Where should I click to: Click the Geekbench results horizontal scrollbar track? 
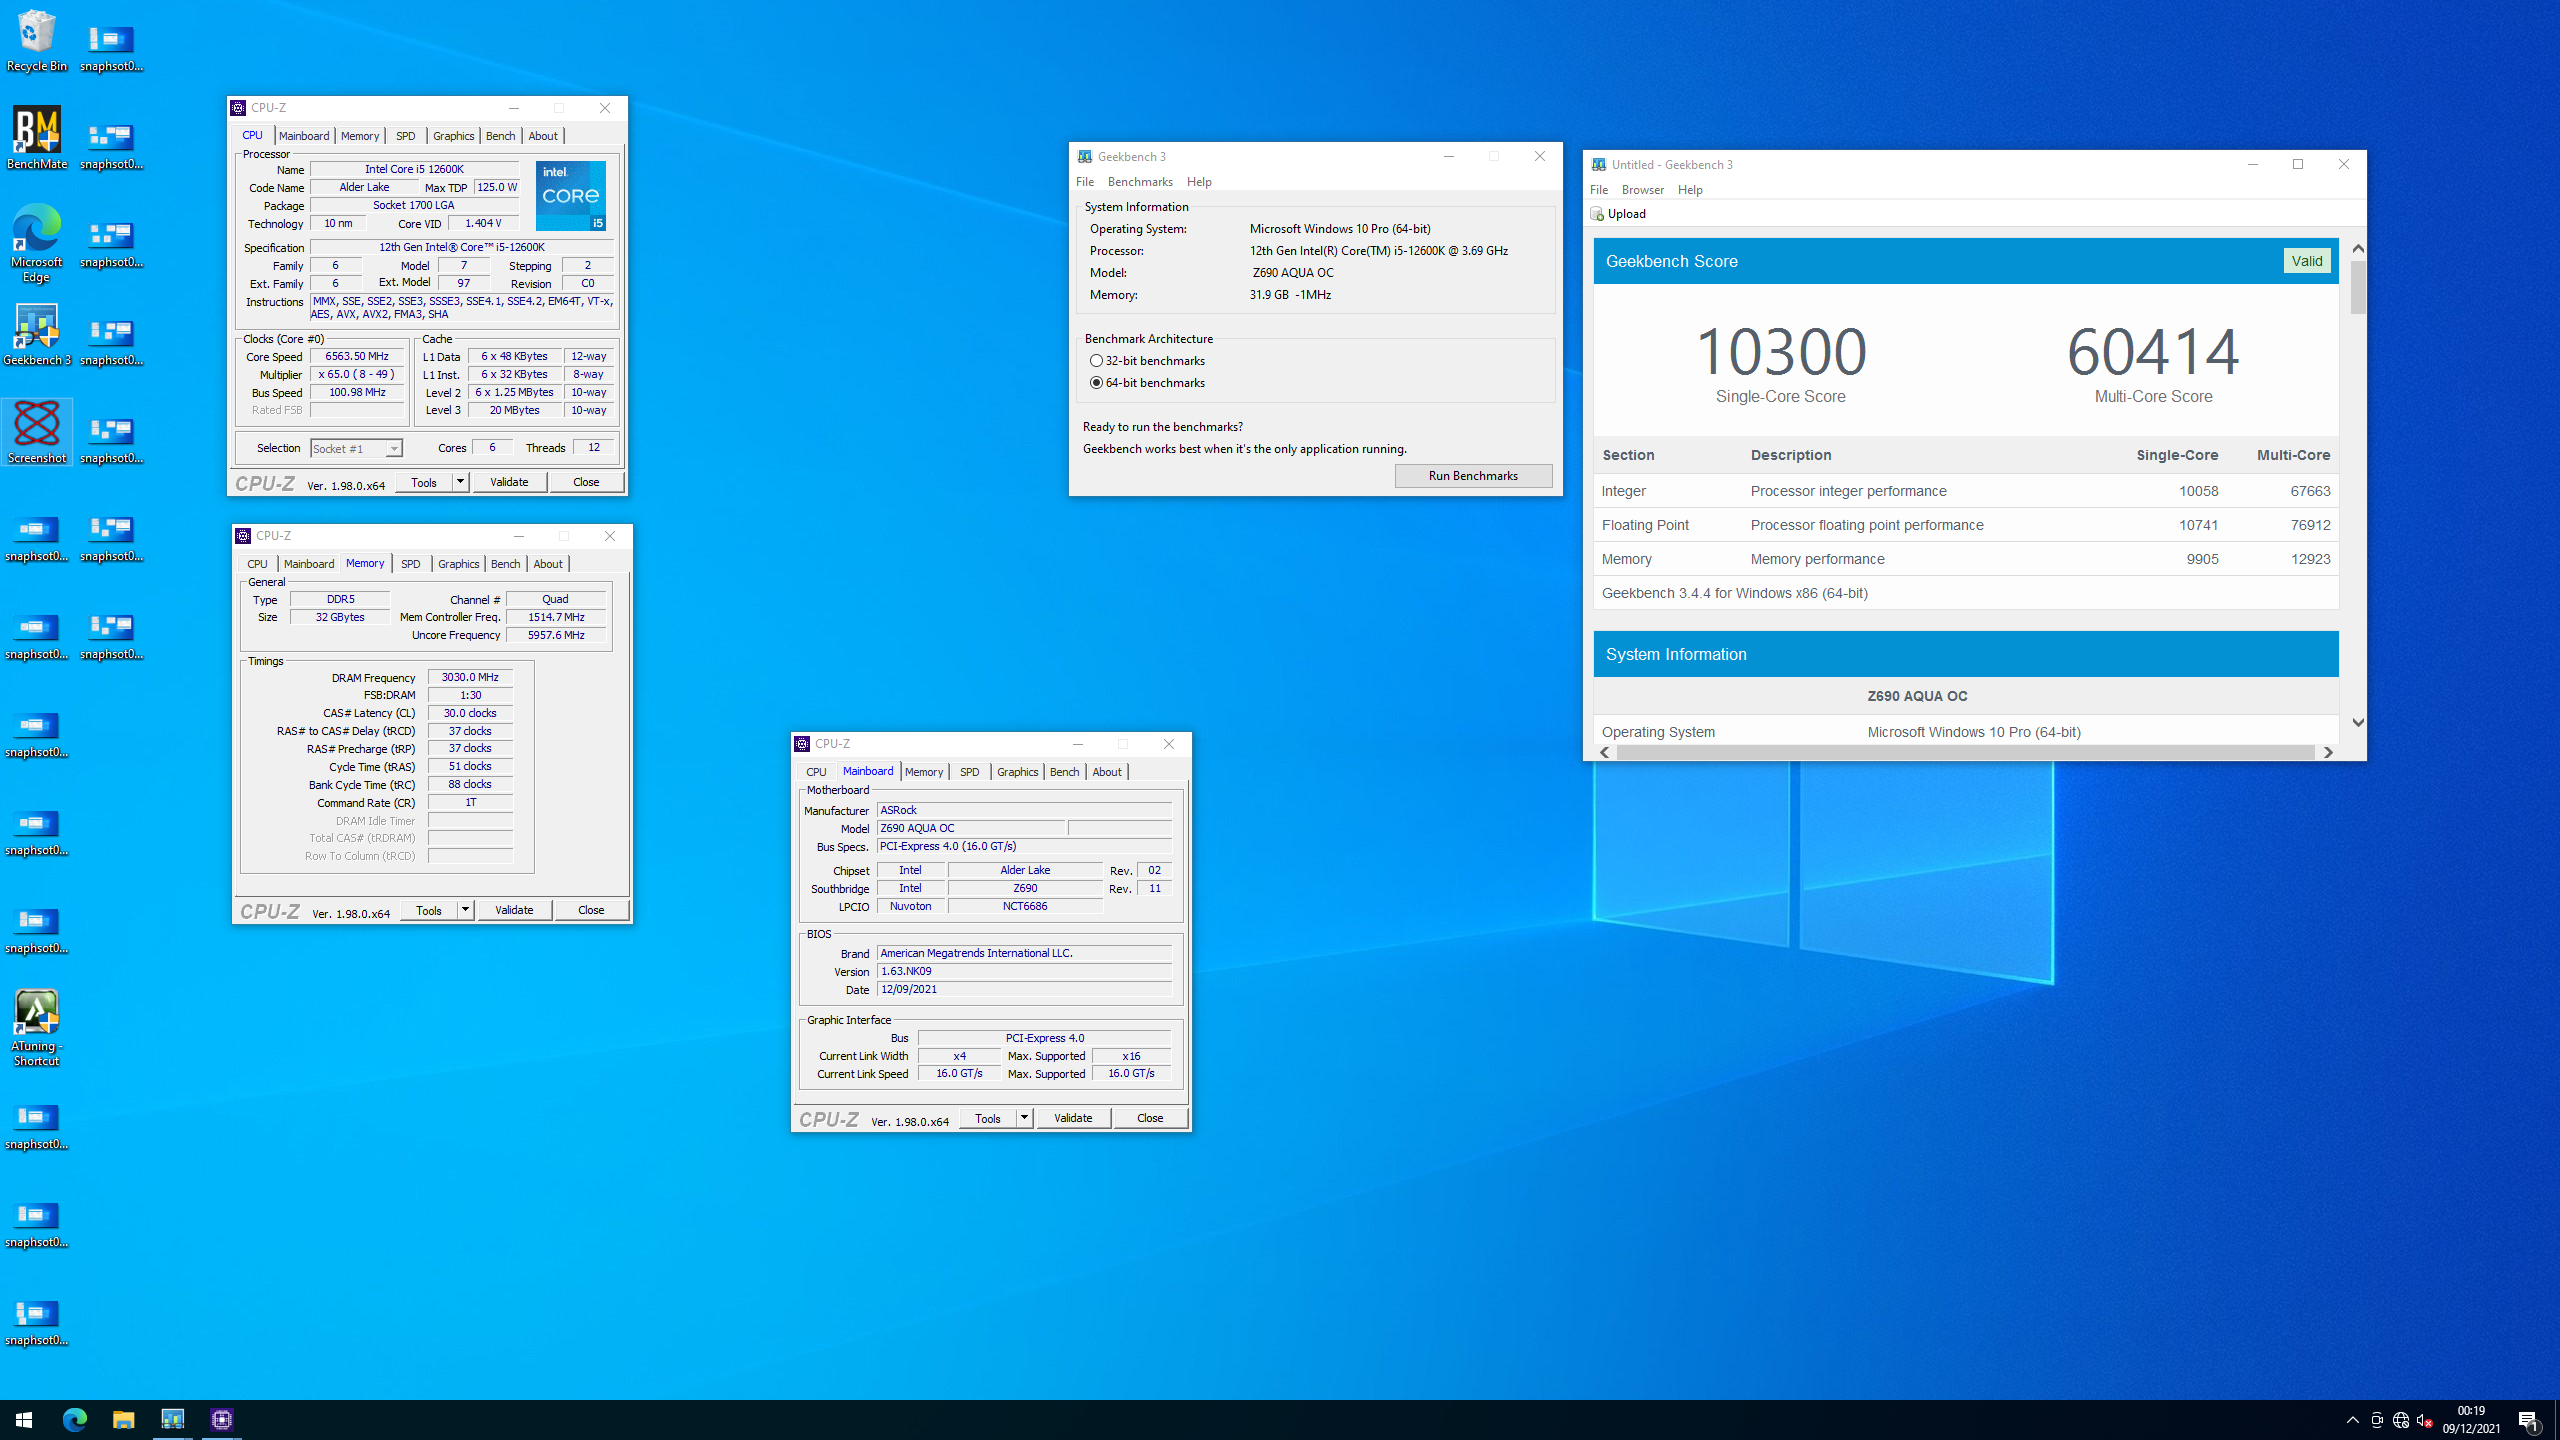[1966, 752]
